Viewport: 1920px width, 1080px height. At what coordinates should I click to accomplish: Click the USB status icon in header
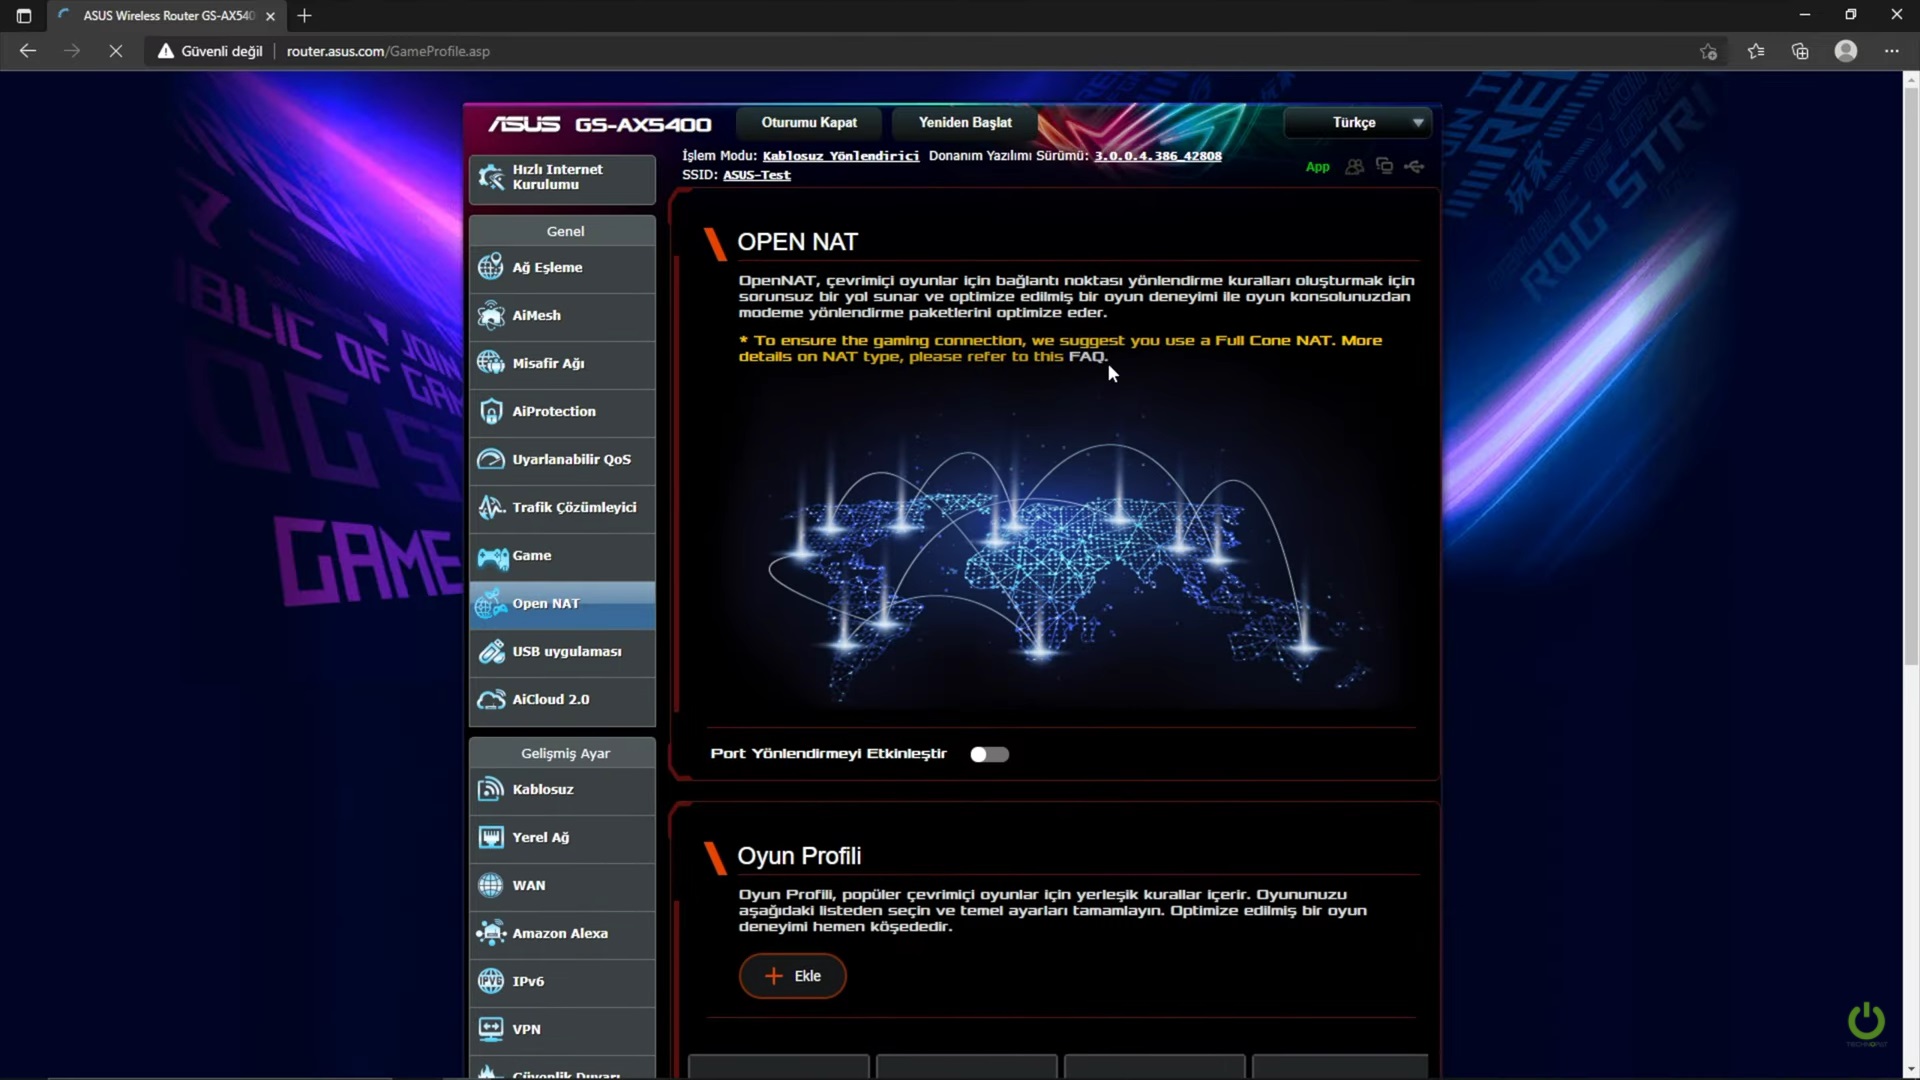1414,167
